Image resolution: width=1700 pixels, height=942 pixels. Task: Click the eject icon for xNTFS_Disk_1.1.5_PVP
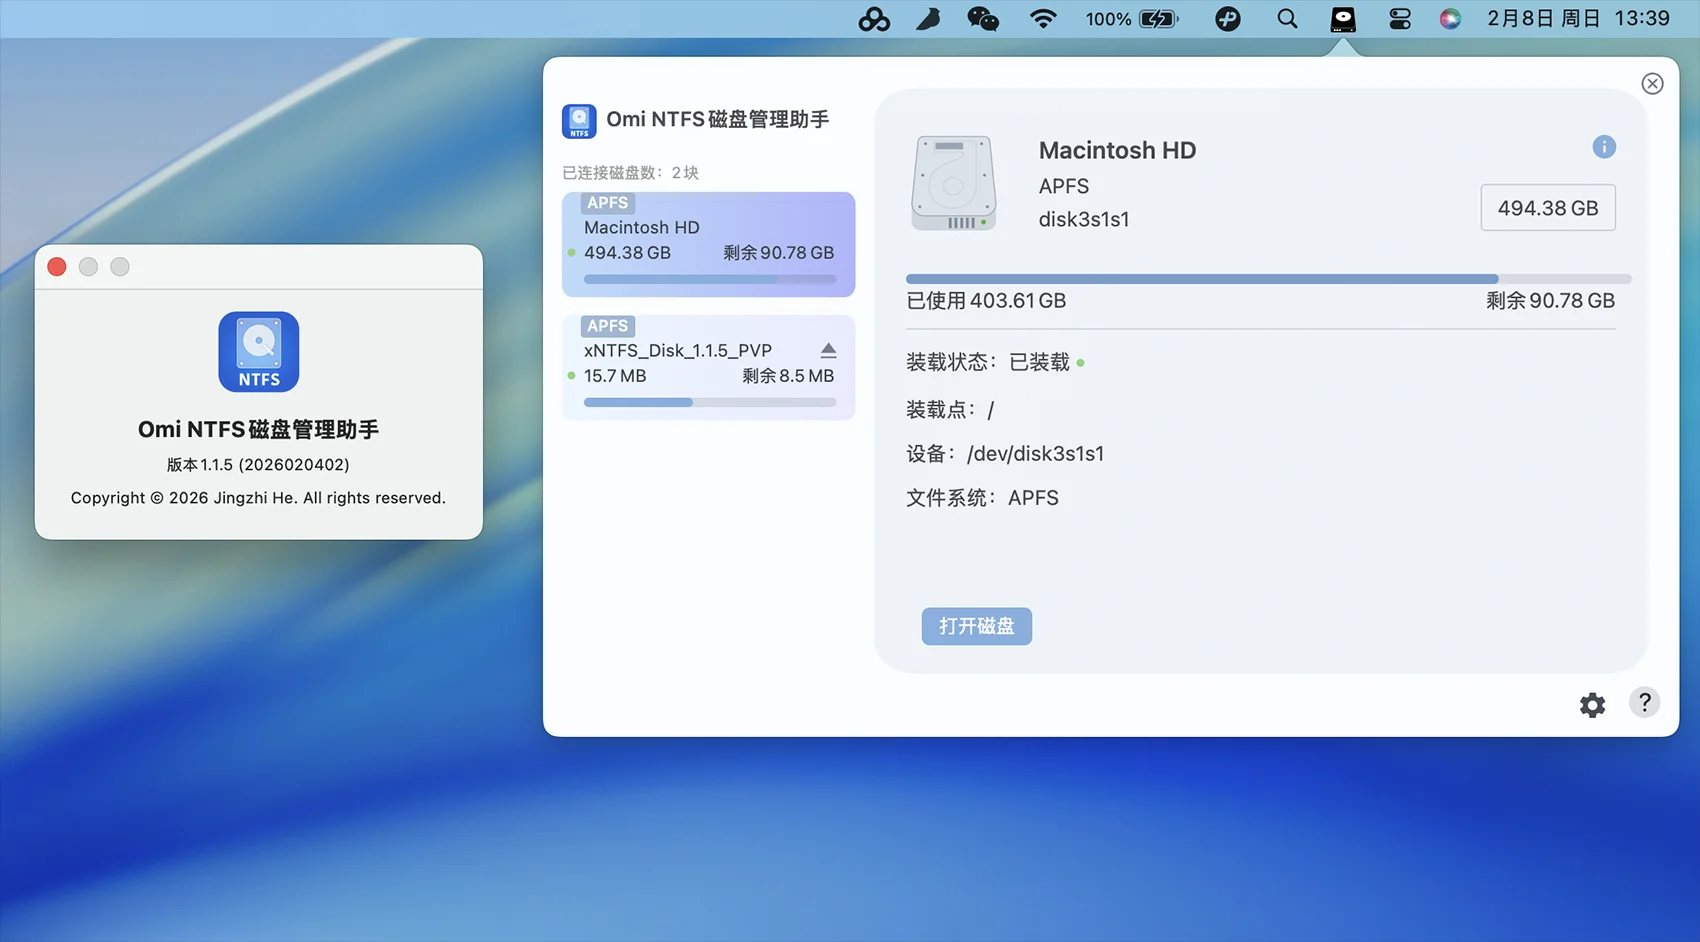pos(828,350)
